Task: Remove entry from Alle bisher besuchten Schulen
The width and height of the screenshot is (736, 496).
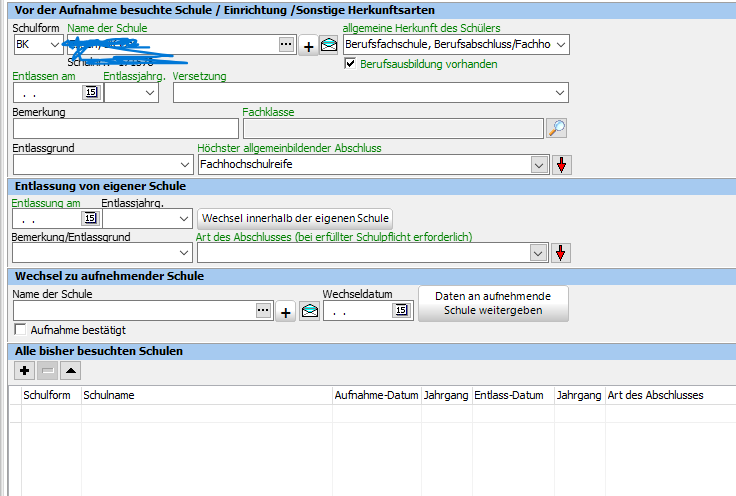Action: click(47, 371)
